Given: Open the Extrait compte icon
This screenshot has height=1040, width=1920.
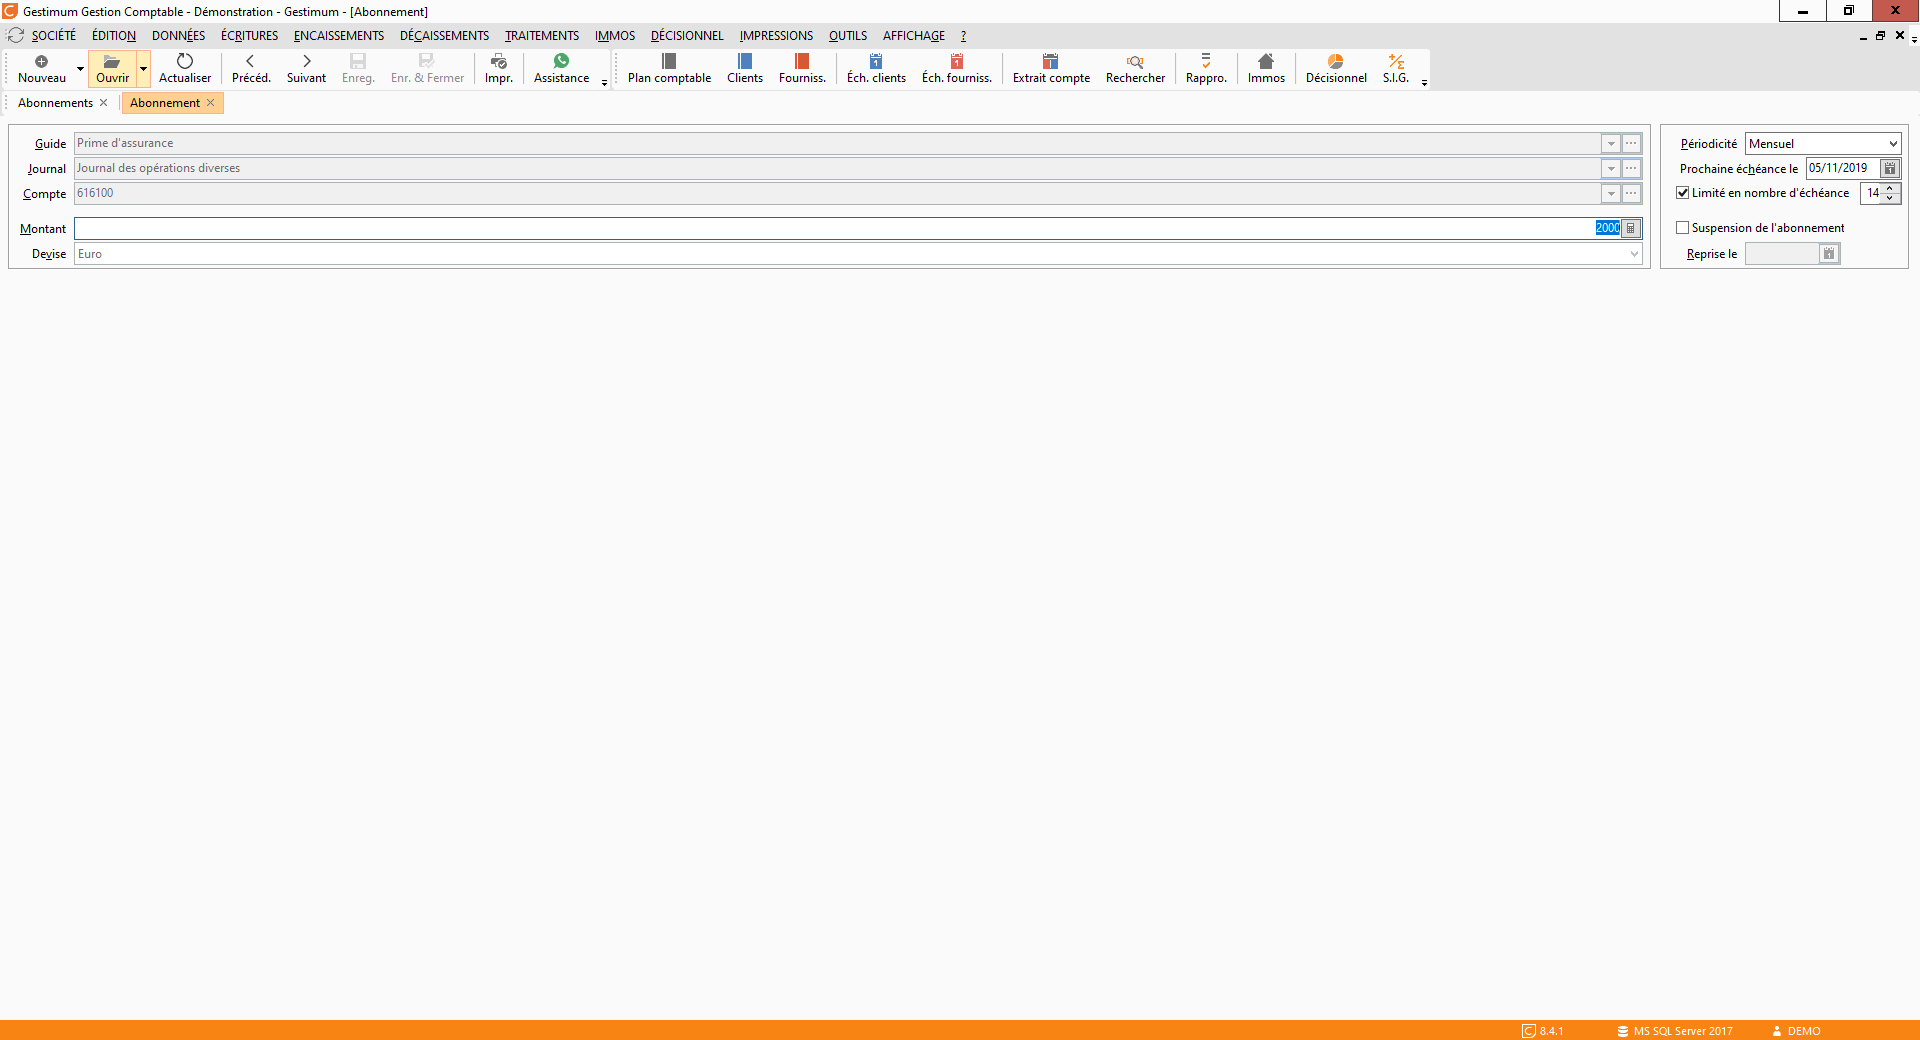Looking at the screenshot, I should pyautogui.click(x=1051, y=62).
